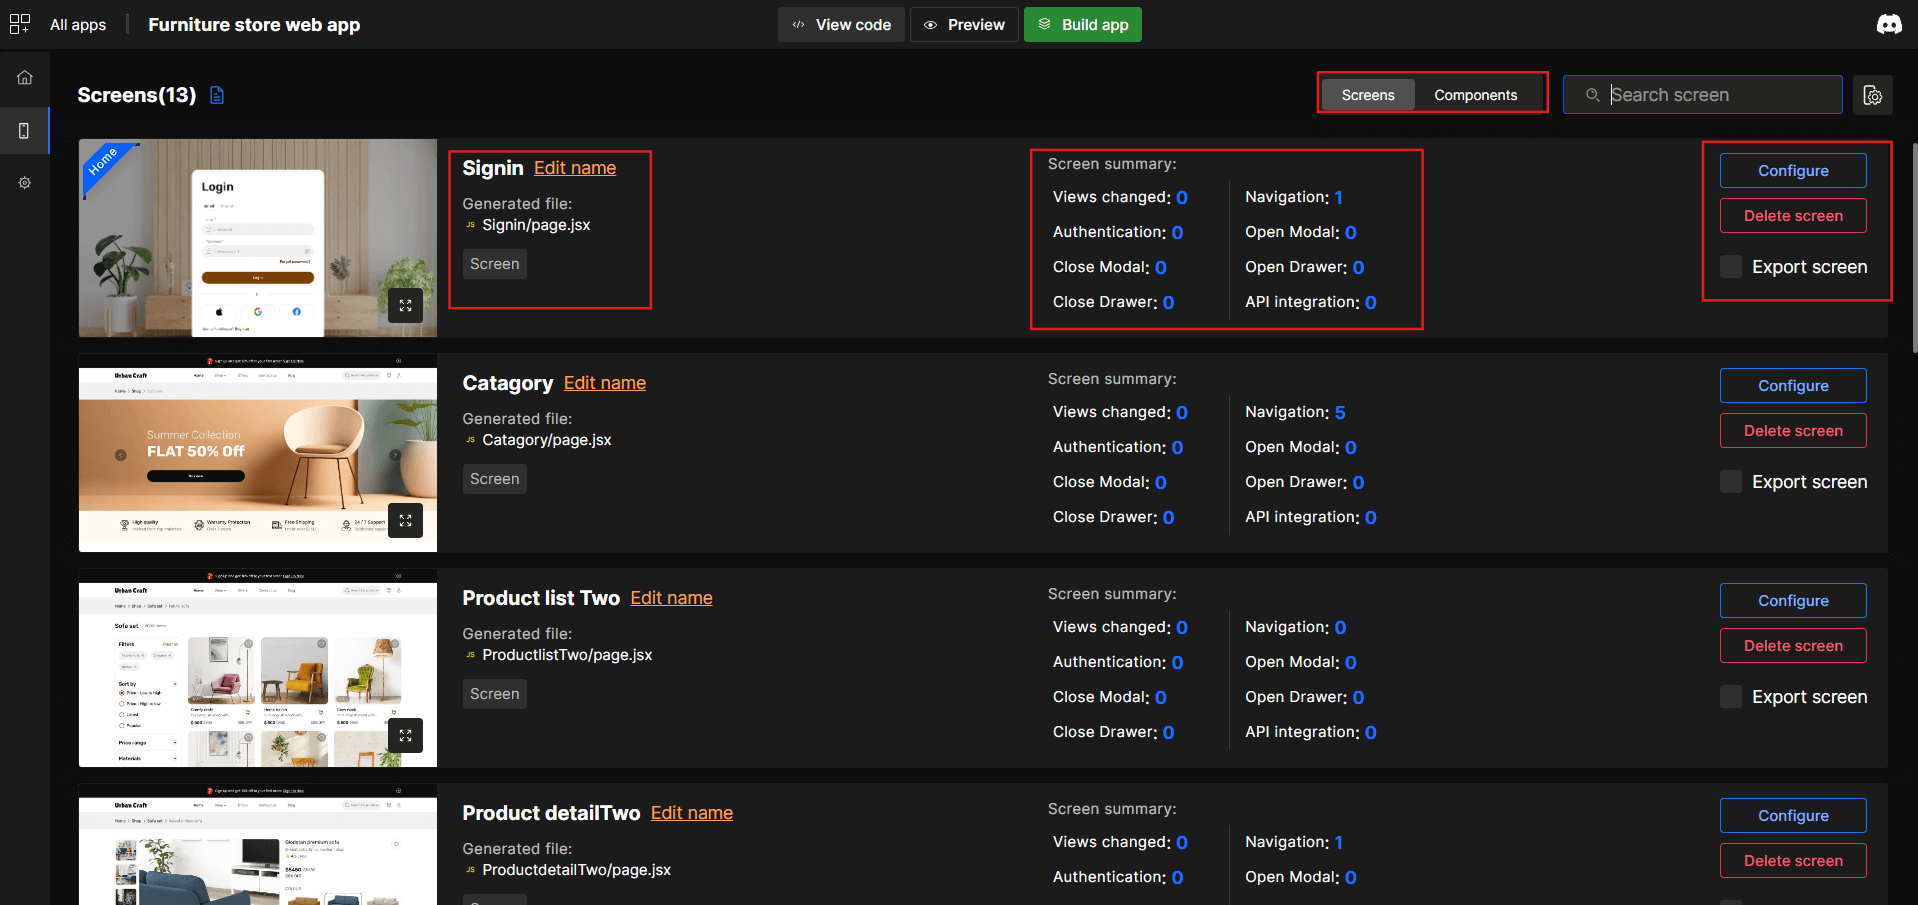Enable Export screen for Catagory
1918x905 pixels.
click(x=1731, y=482)
